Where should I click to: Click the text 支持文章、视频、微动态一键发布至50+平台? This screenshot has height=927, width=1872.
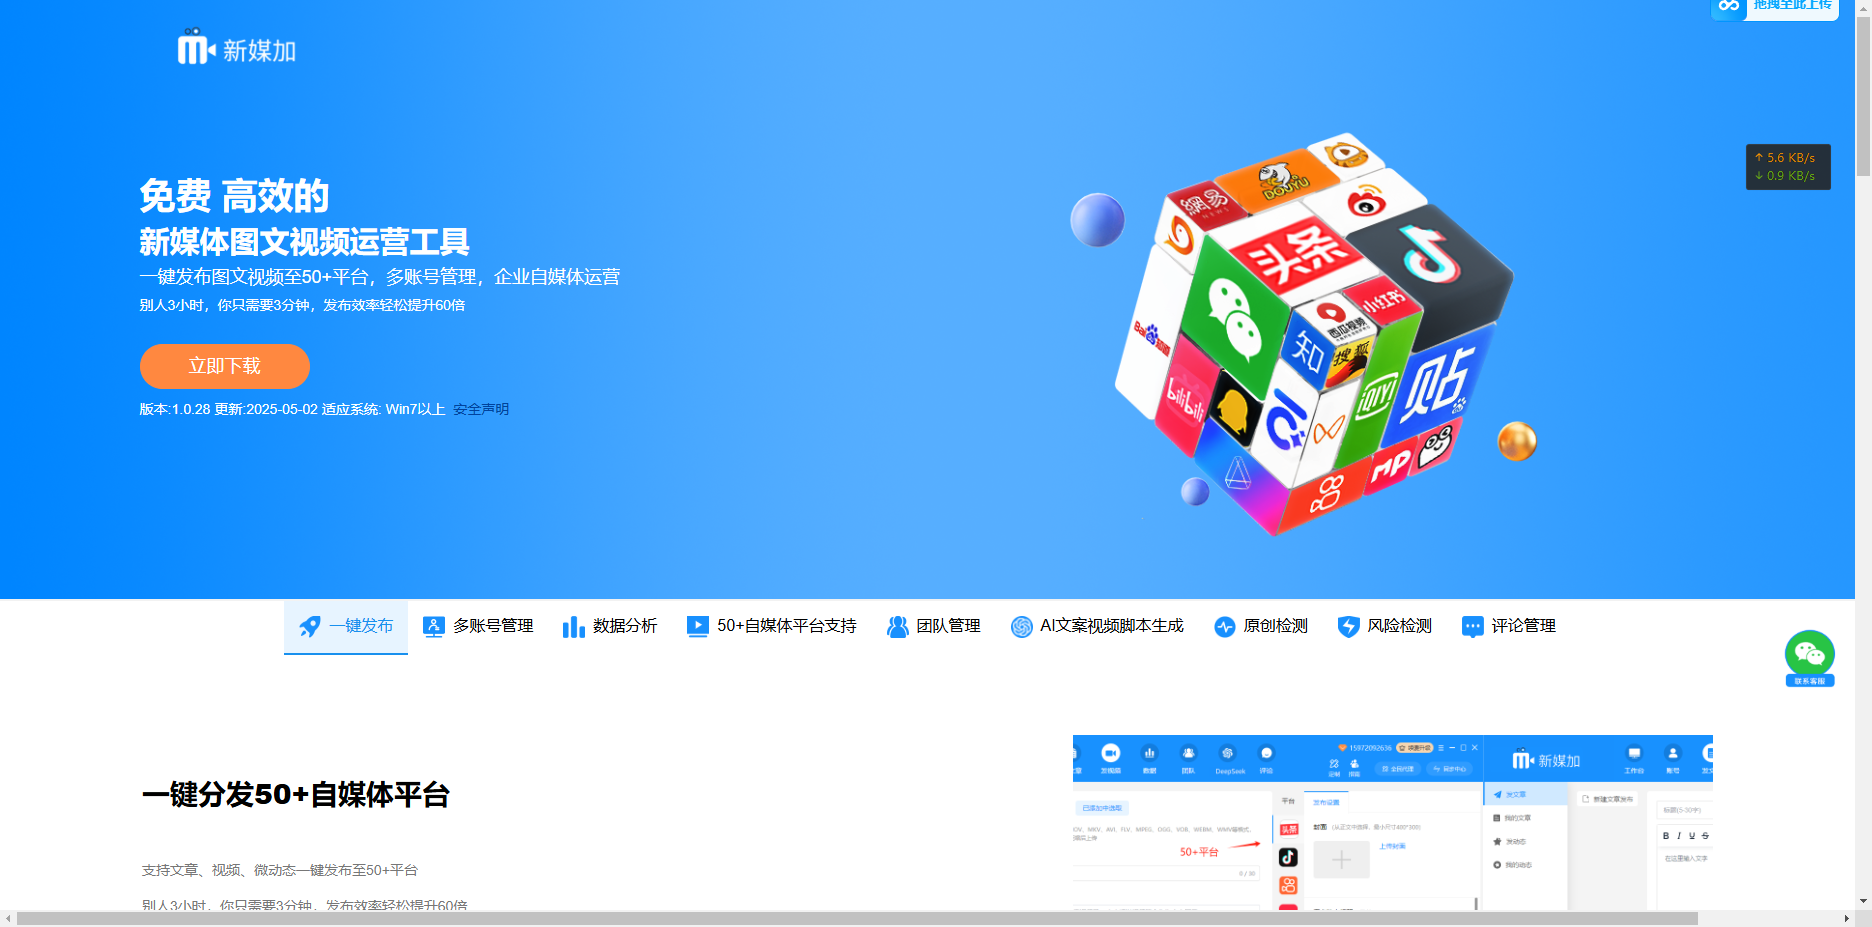[280, 870]
